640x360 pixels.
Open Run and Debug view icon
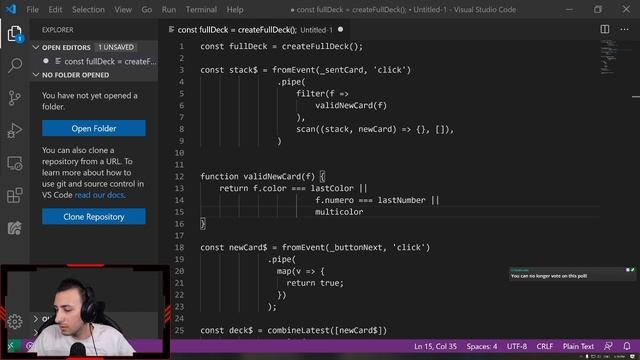tap(15, 131)
